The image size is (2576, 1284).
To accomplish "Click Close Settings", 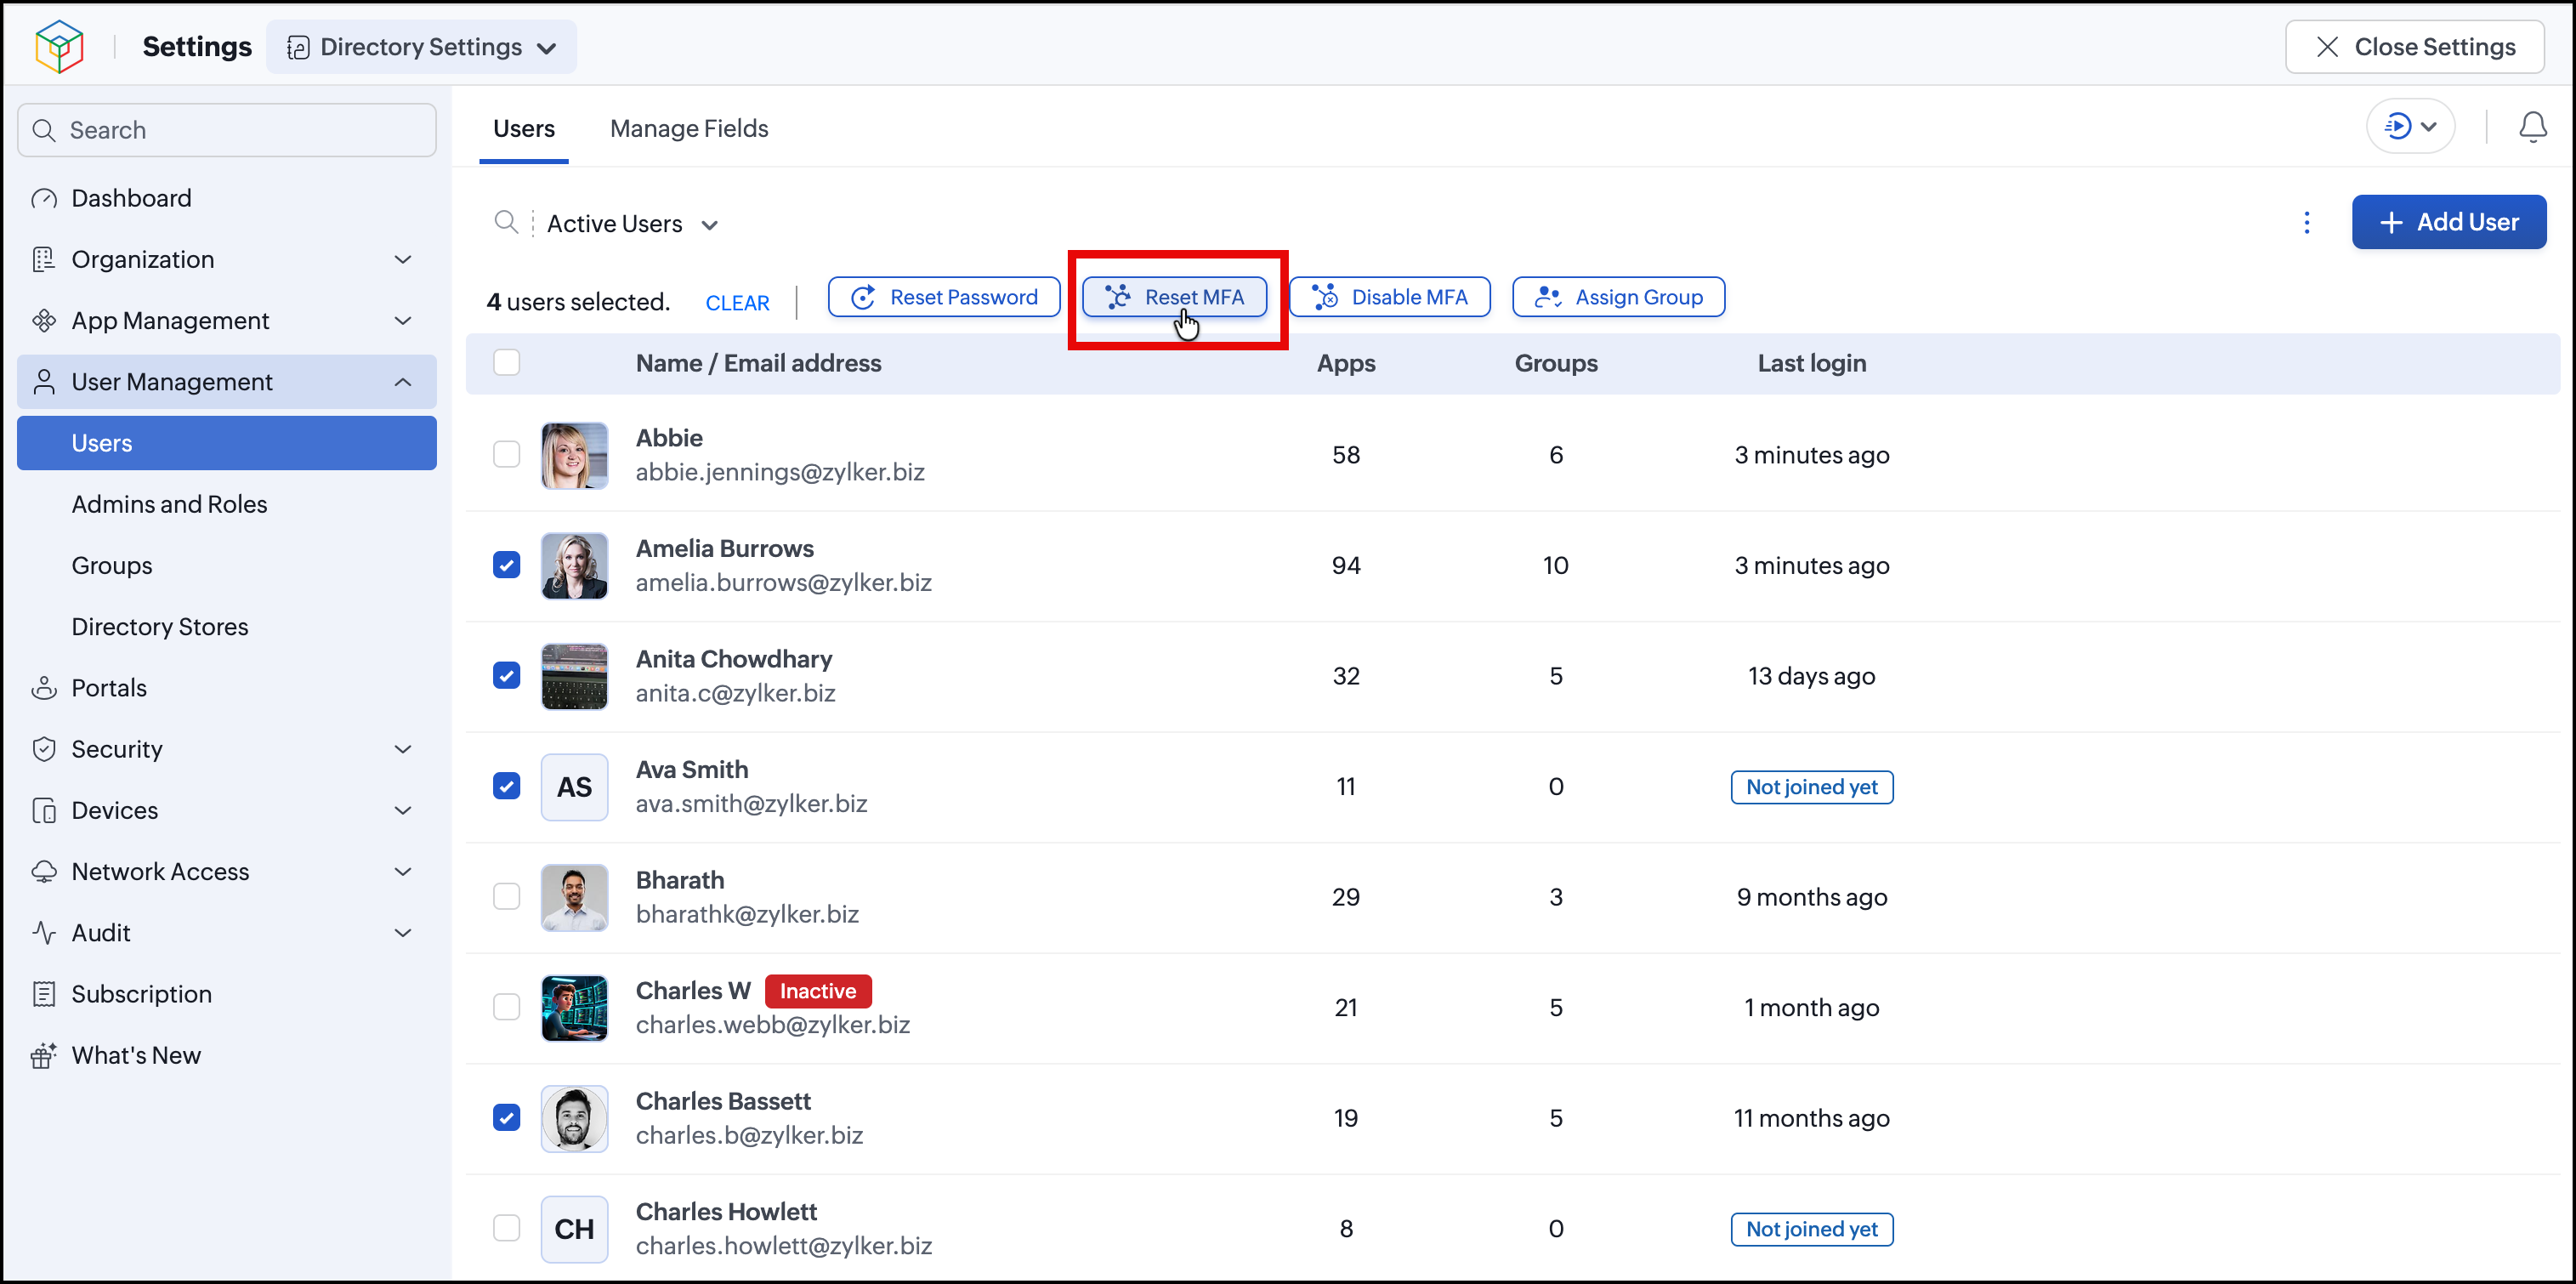I will (x=2414, y=47).
